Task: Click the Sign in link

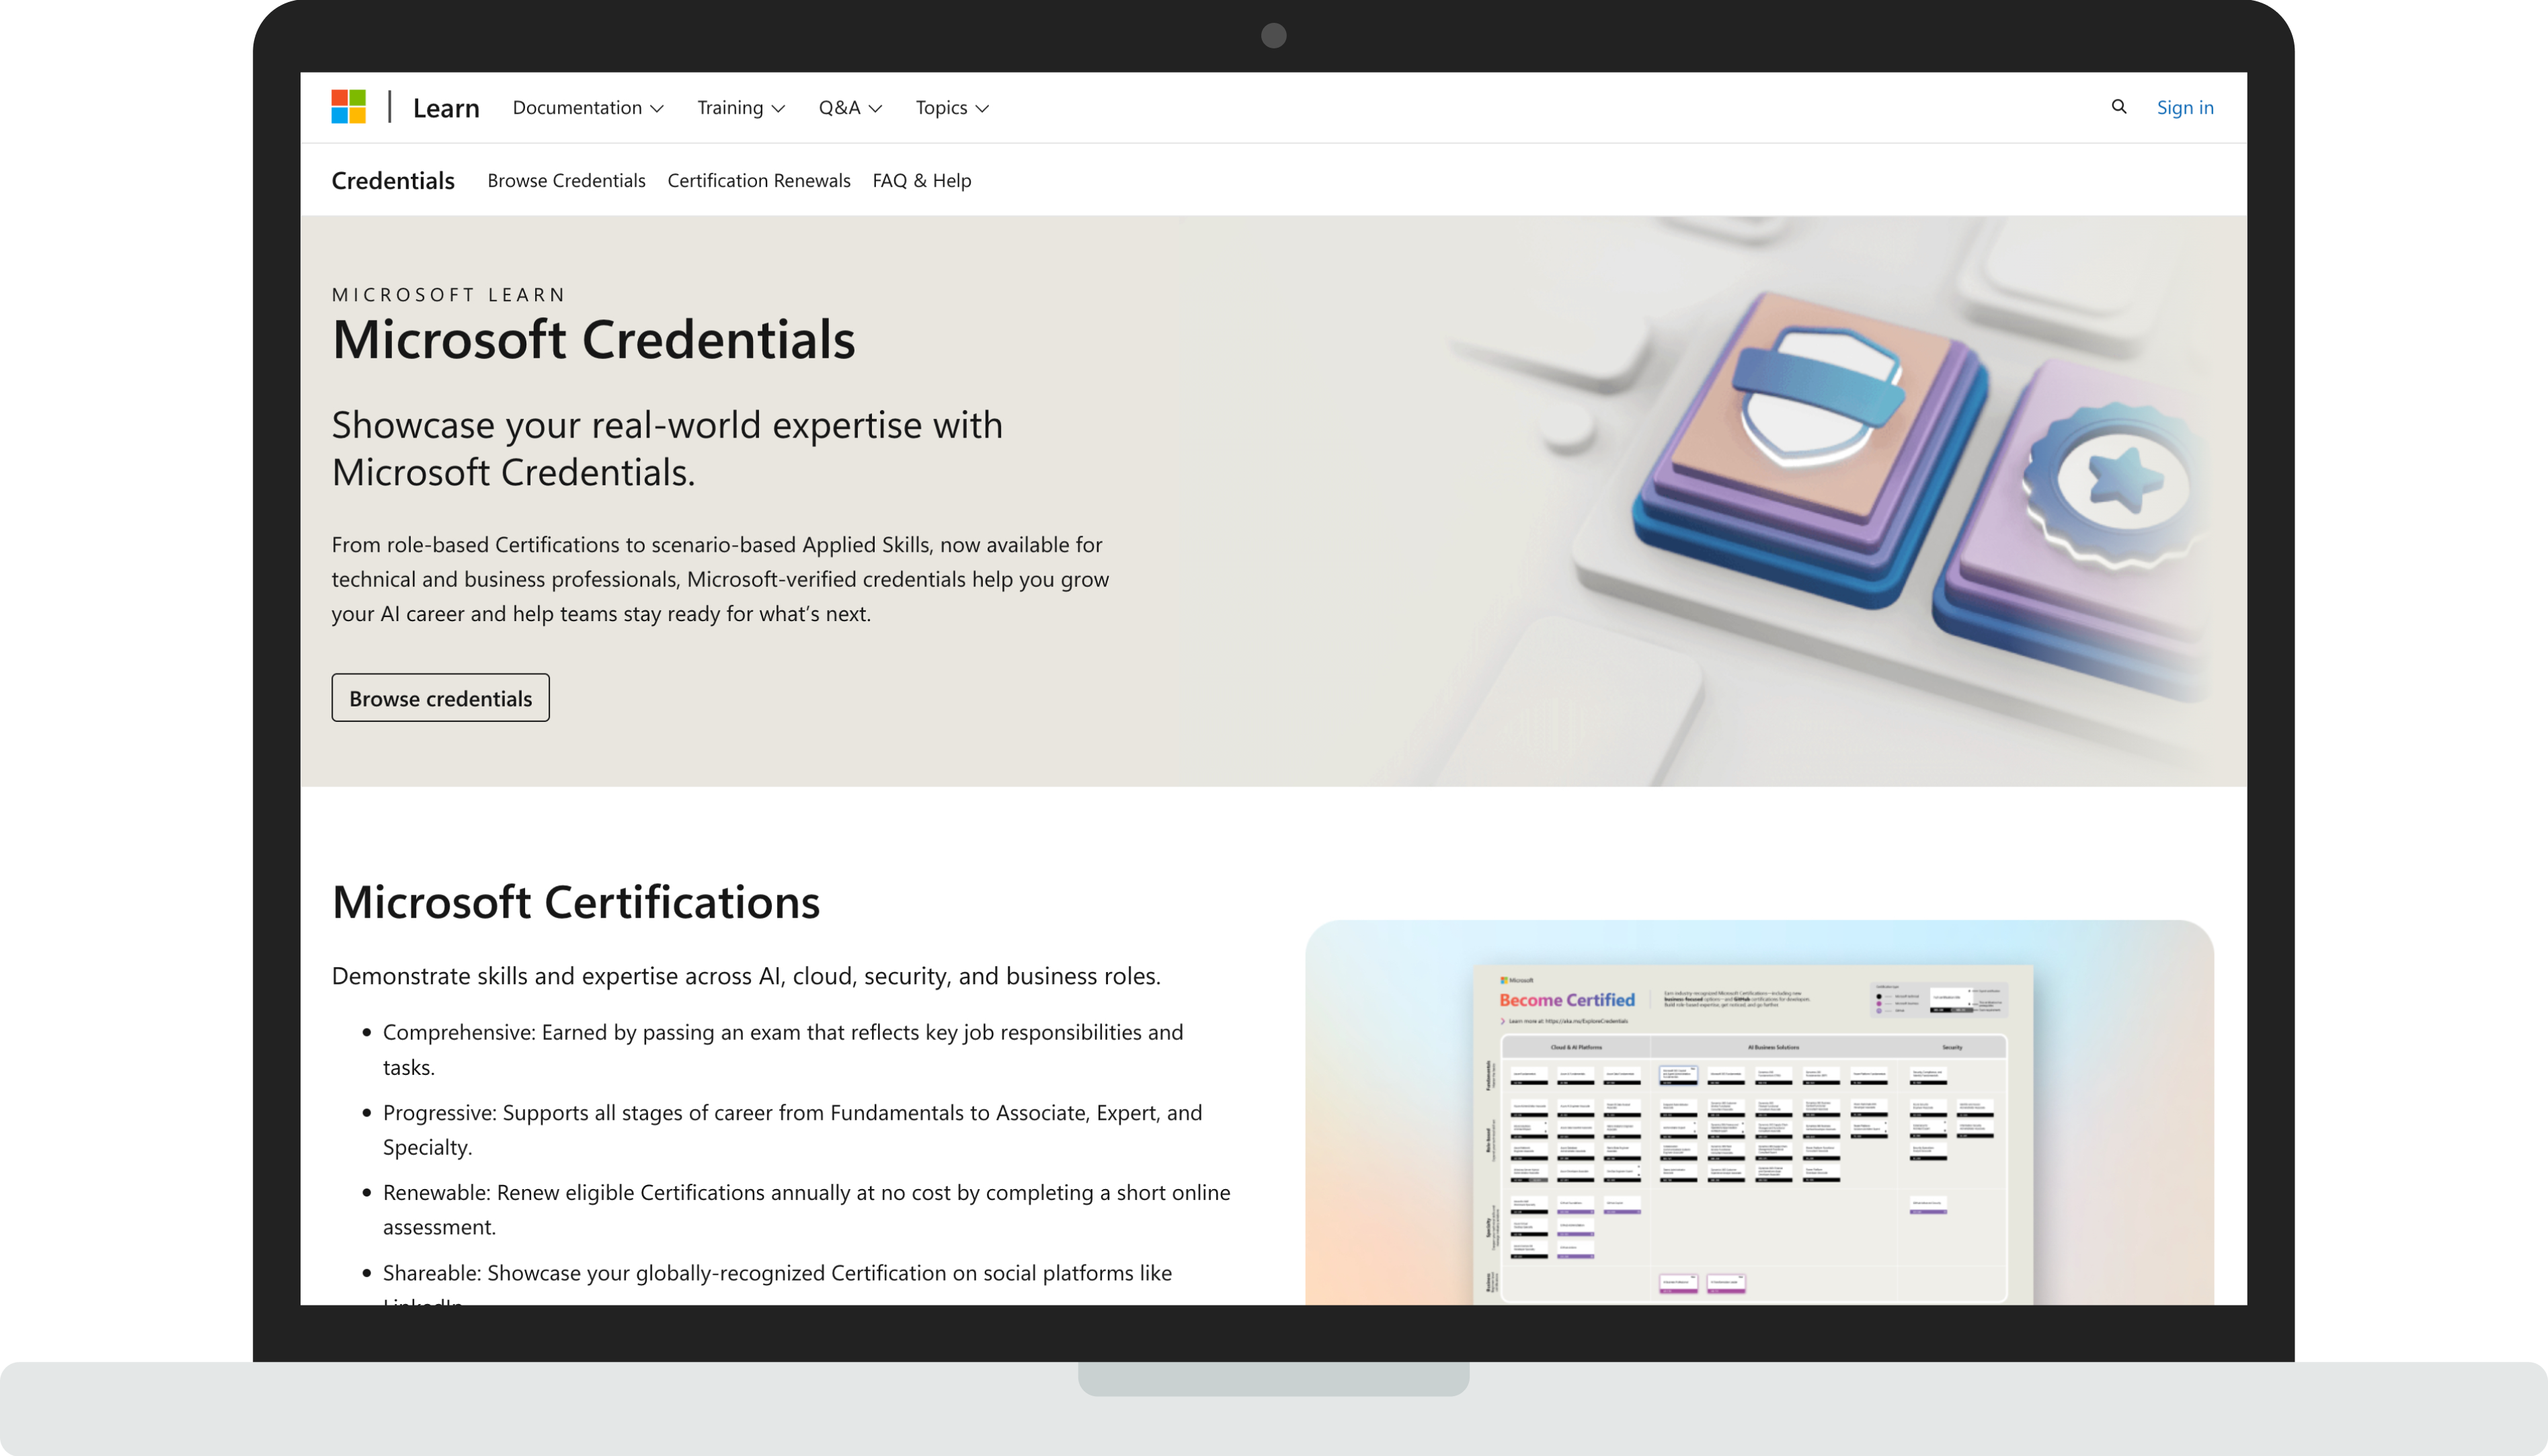Action: pyautogui.click(x=2184, y=108)
